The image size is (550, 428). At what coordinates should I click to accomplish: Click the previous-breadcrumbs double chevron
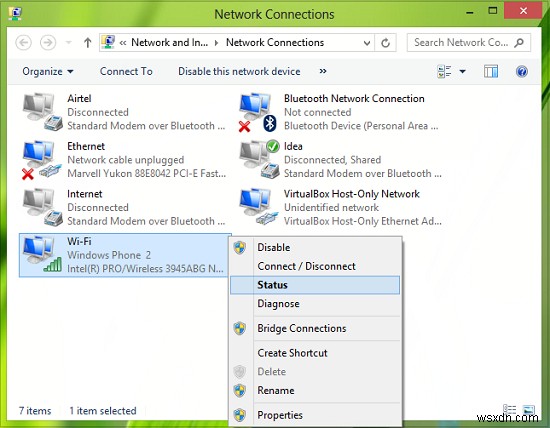point(123,43)
